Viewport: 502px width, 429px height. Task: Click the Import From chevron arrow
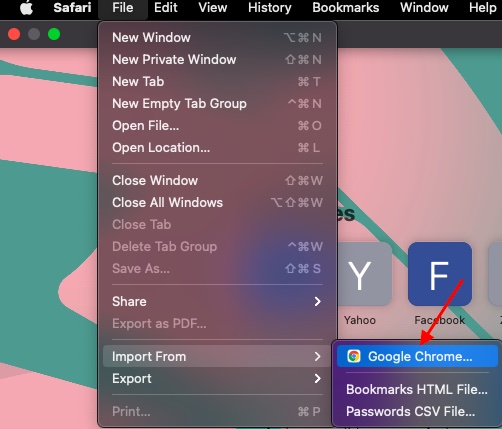pos(318,357)
